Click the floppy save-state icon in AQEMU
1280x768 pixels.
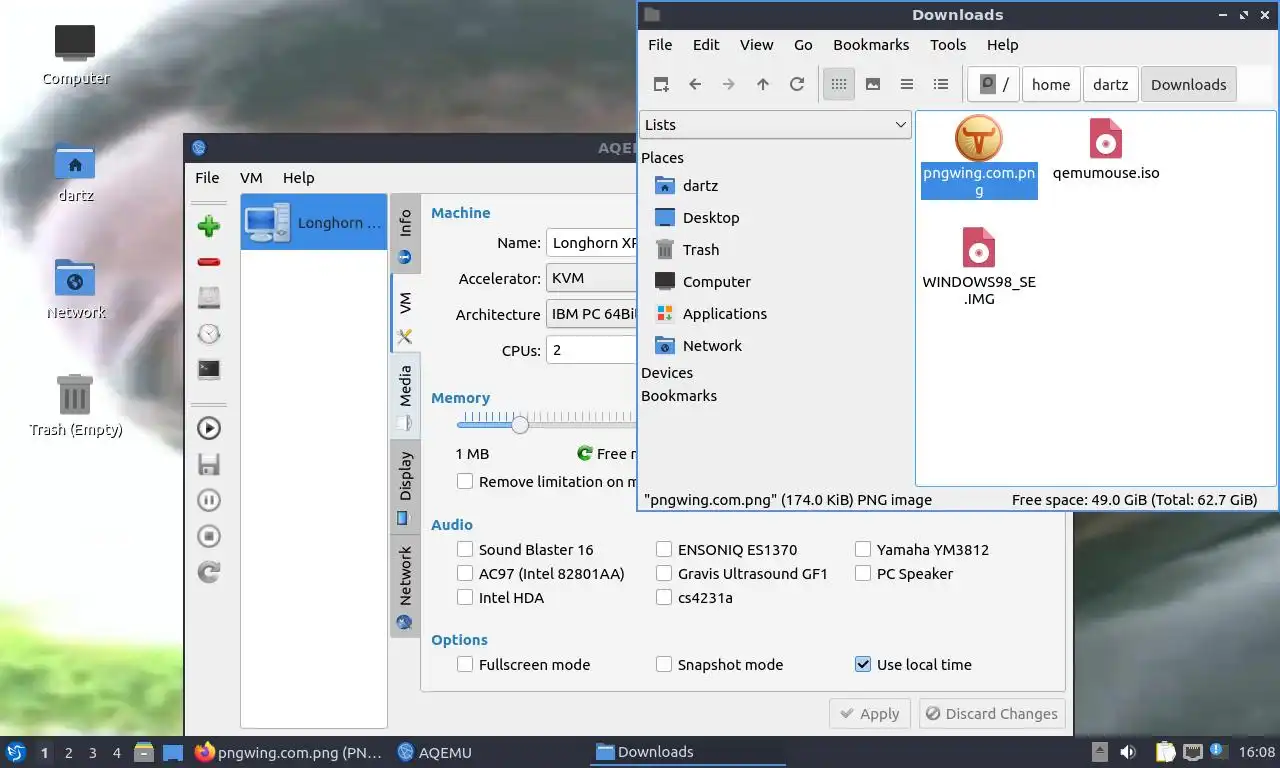click(x=209, y=464)
